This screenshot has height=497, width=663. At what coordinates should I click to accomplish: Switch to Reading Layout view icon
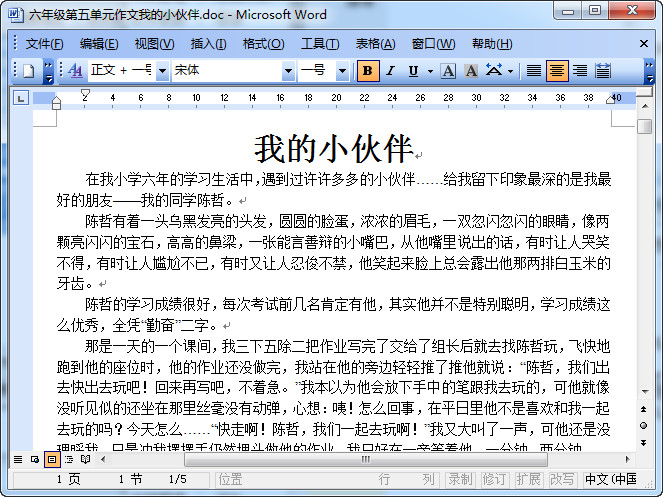85,459
